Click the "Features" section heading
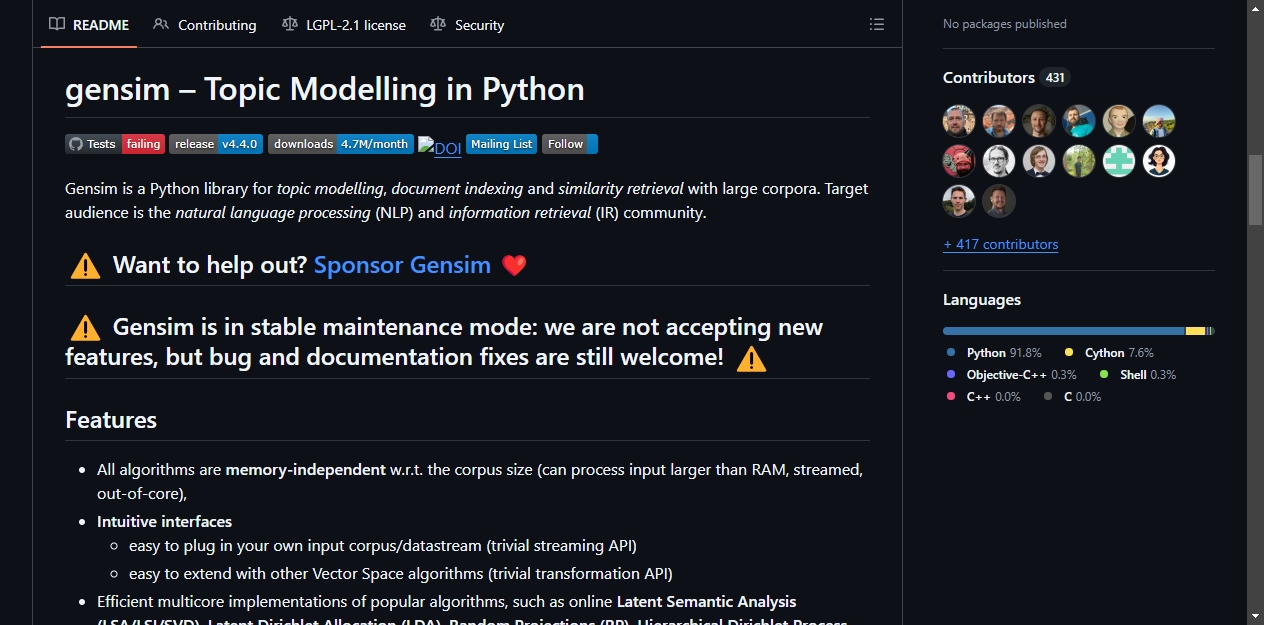This screenshot has height=625, width=1264. coord(111,420)
